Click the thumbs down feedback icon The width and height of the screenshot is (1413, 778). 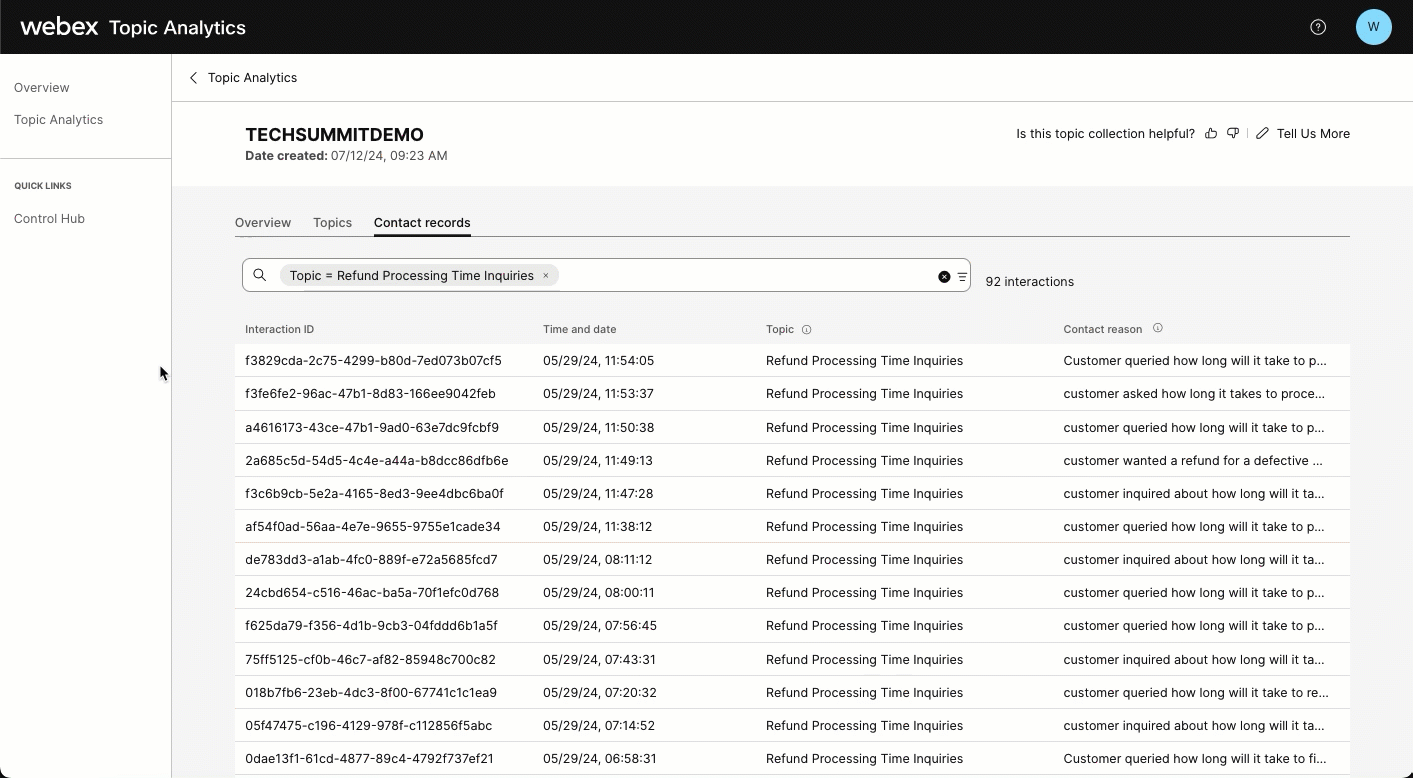coord(1234,133)
